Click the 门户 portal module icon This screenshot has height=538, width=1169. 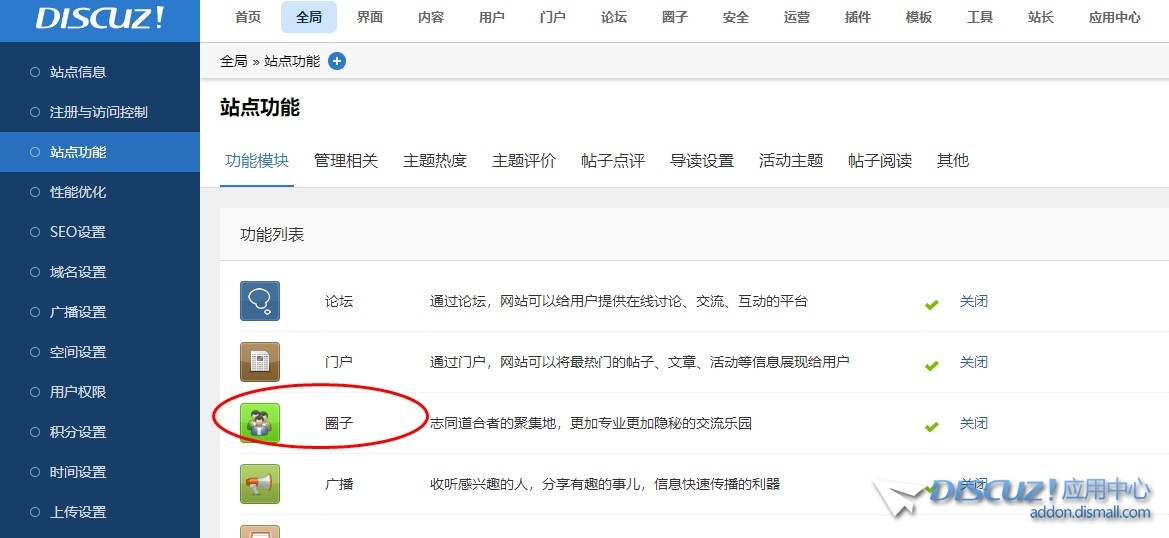tap(260, 362)
